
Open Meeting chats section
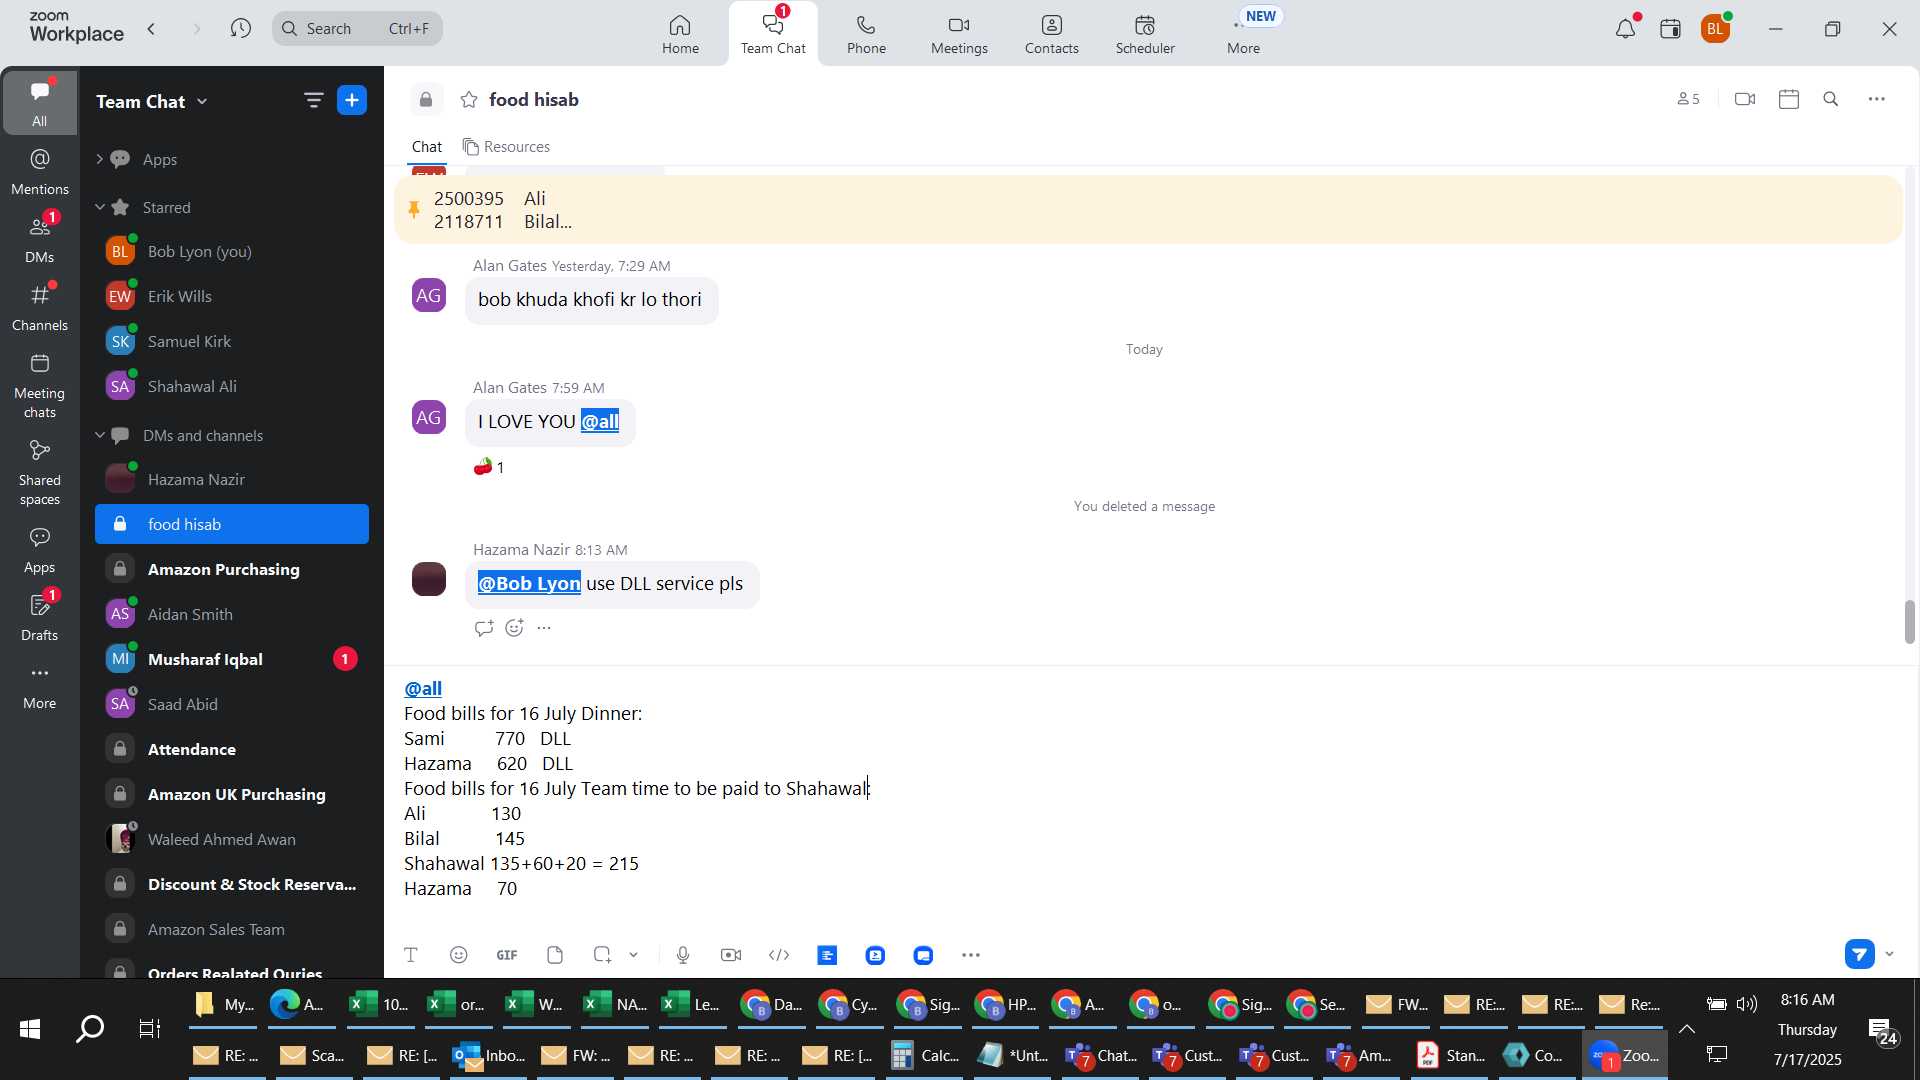[x=39, y=386]
